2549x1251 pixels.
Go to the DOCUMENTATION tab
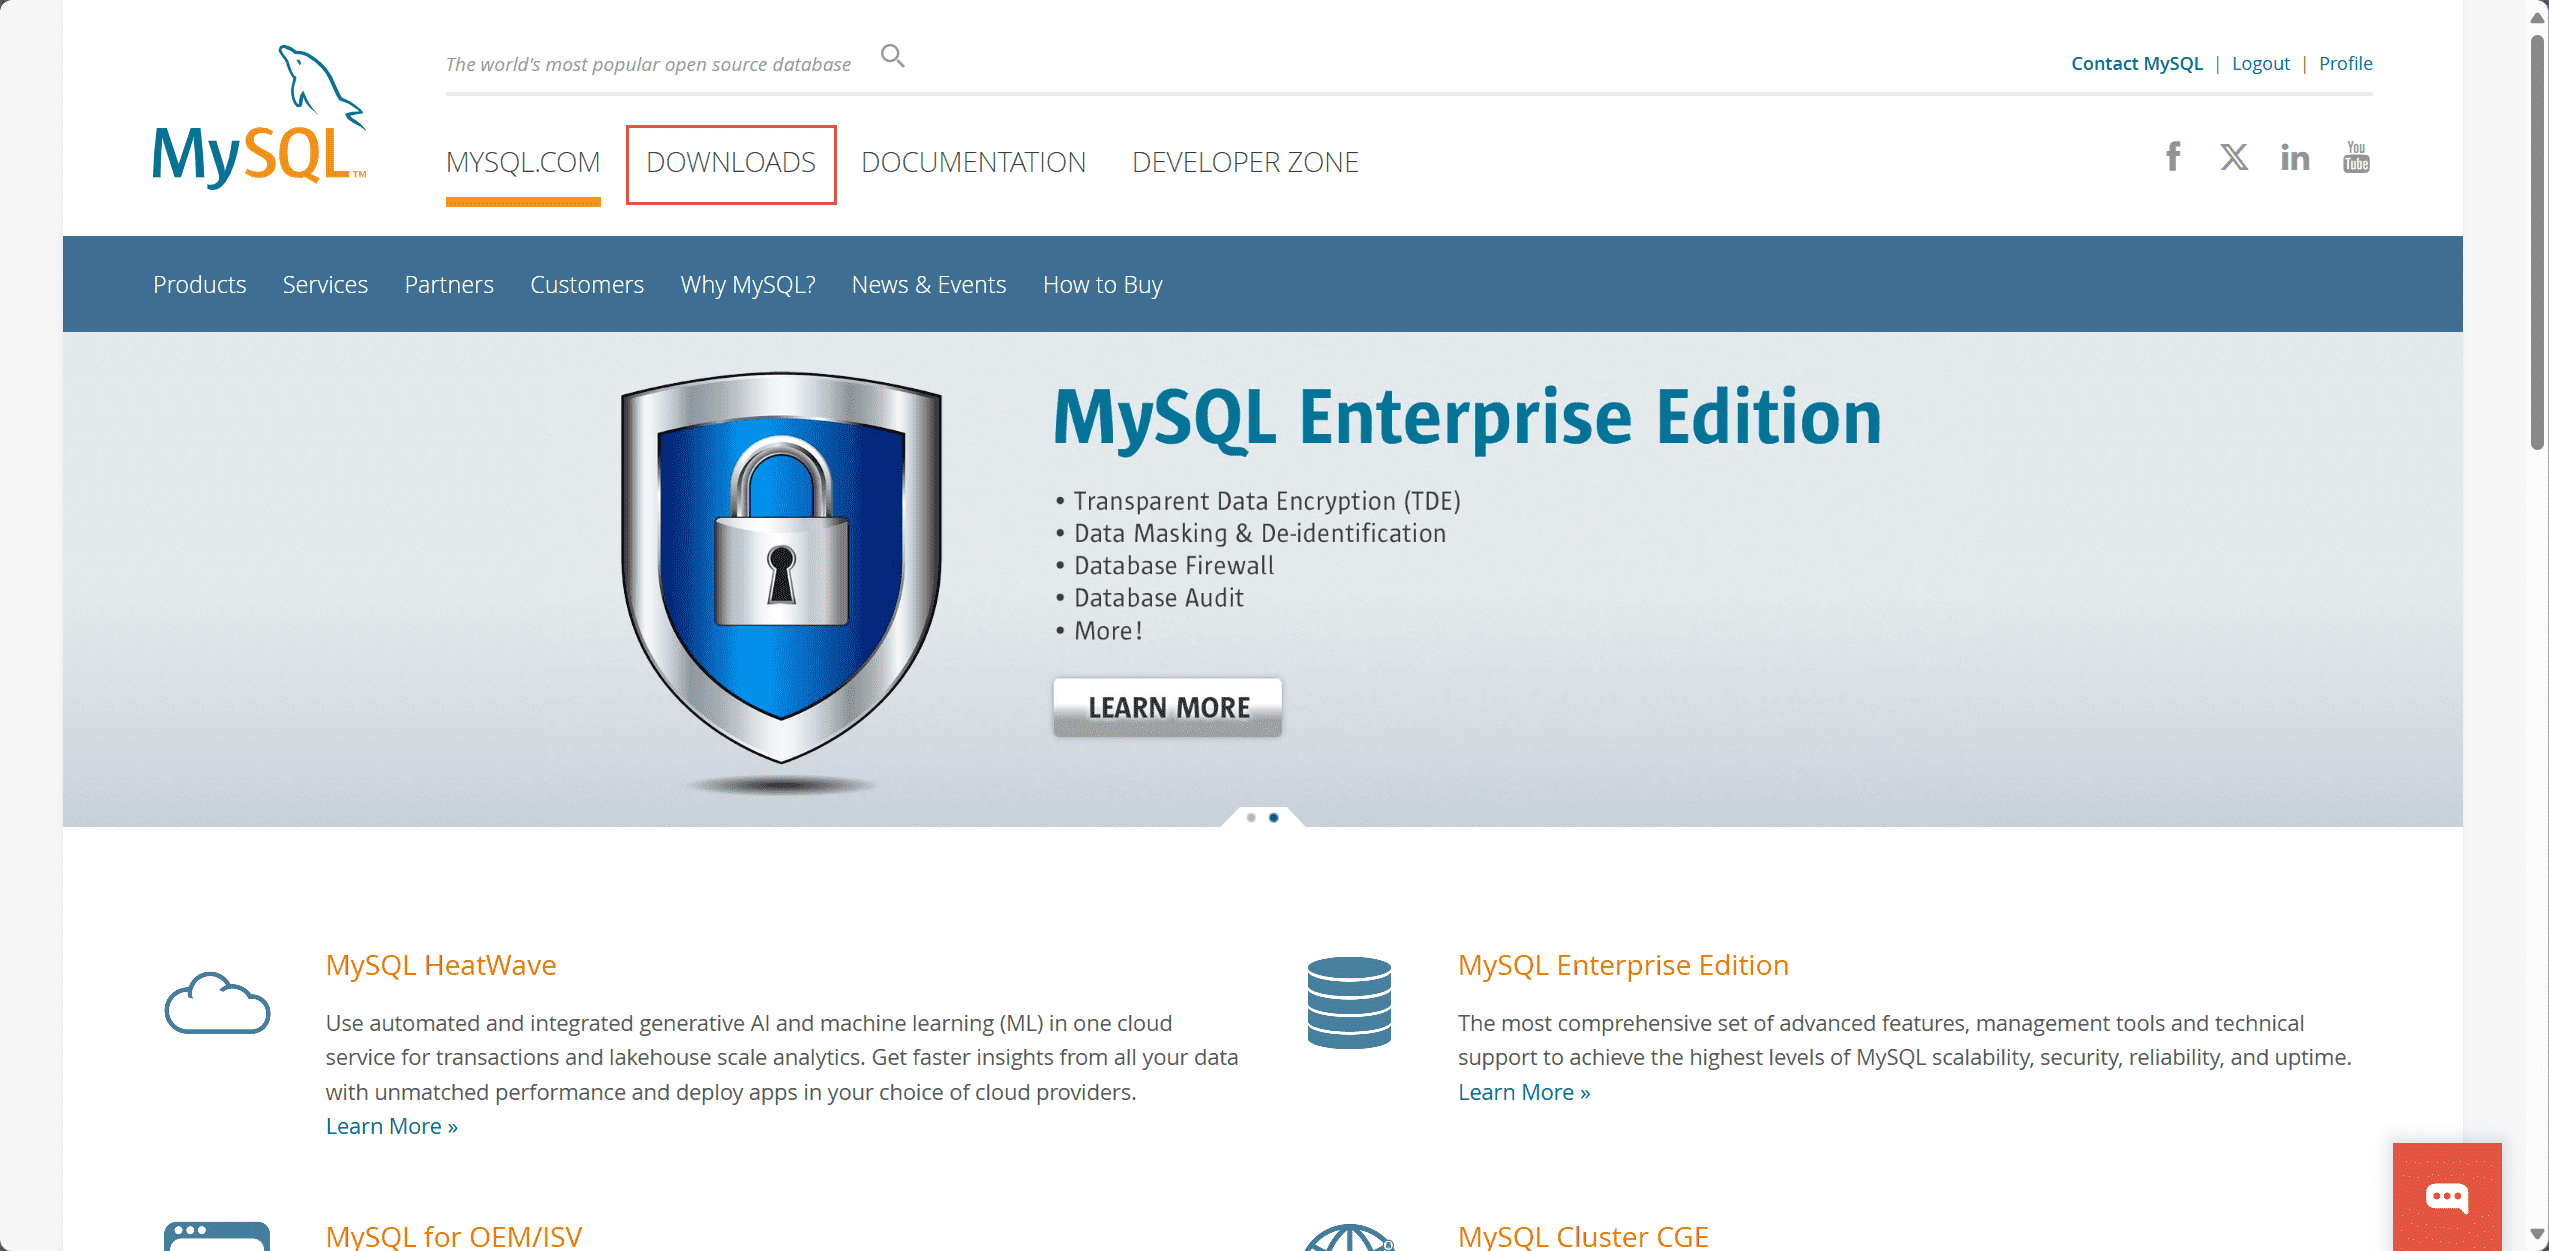(x=973, y=163)
